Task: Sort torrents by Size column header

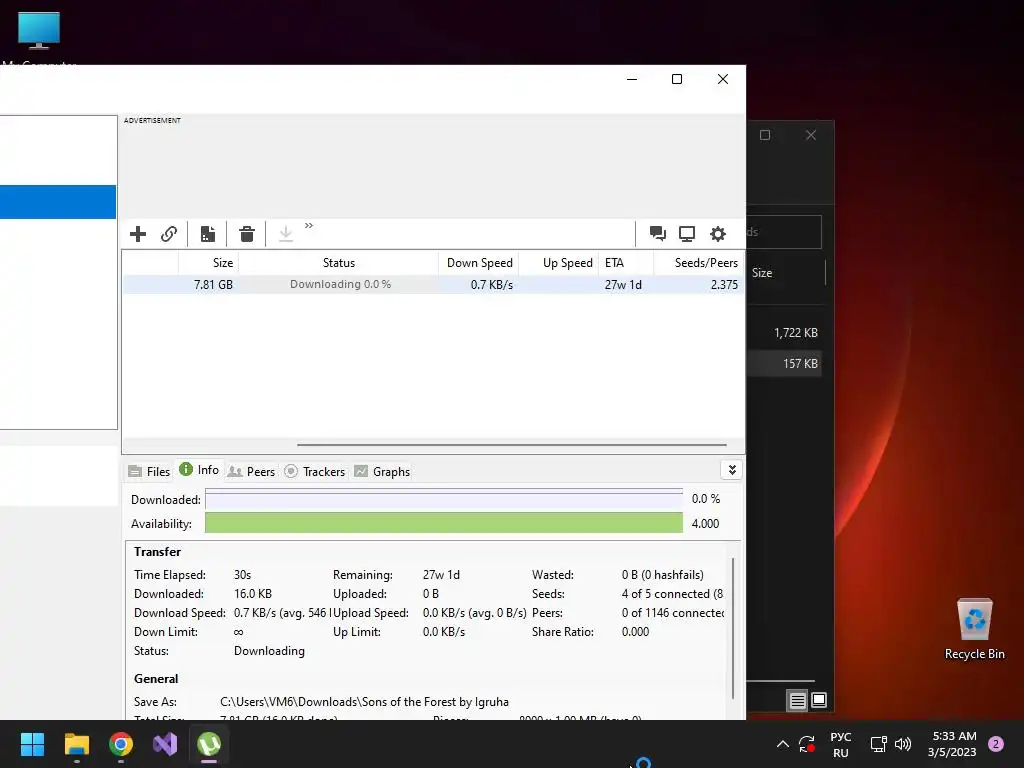Action: point(208,263)
